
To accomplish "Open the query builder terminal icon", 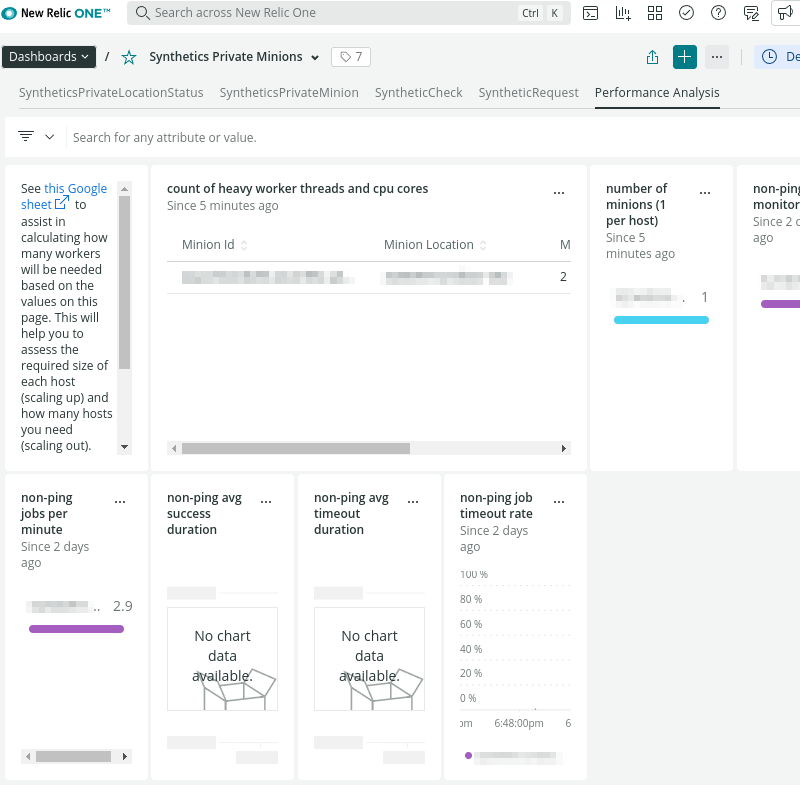I will pyautogui.click(x=591, y=13).
